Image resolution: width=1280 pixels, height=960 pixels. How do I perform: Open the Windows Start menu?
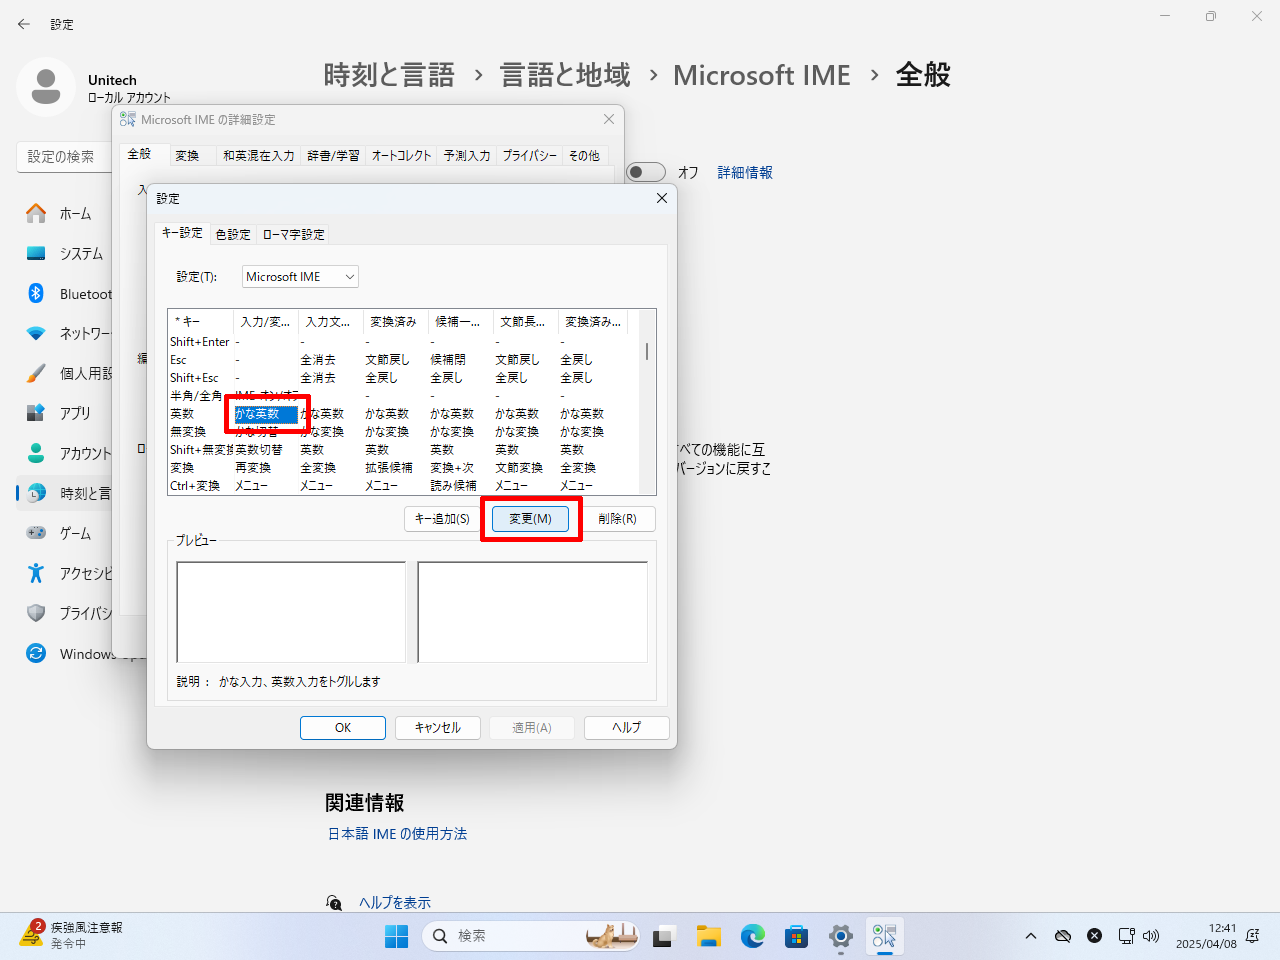coord(397,936)
